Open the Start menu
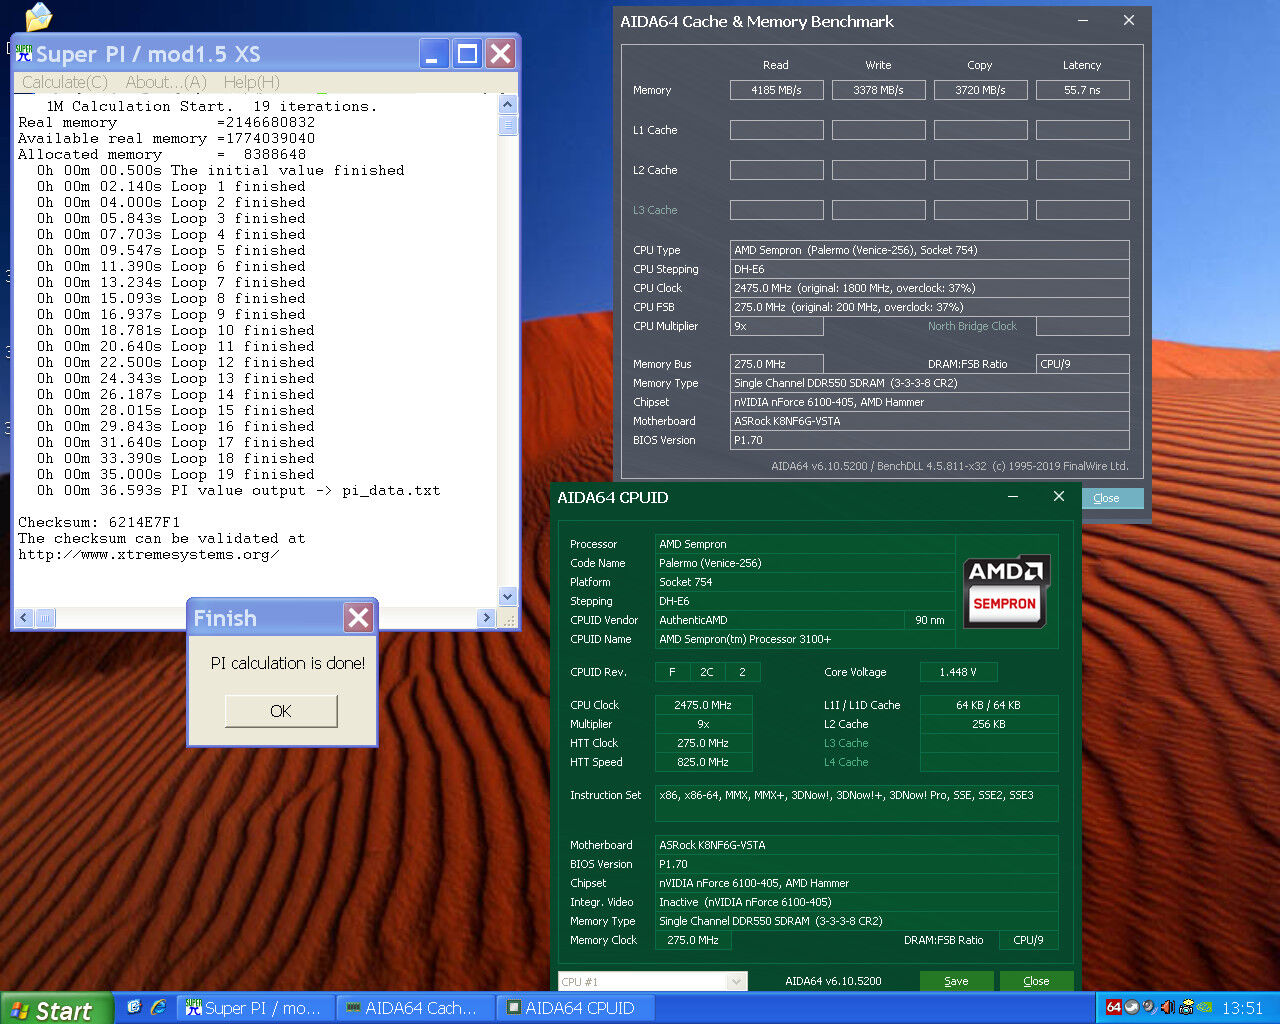The image size is (1280, 1024). pos(51,1009)
